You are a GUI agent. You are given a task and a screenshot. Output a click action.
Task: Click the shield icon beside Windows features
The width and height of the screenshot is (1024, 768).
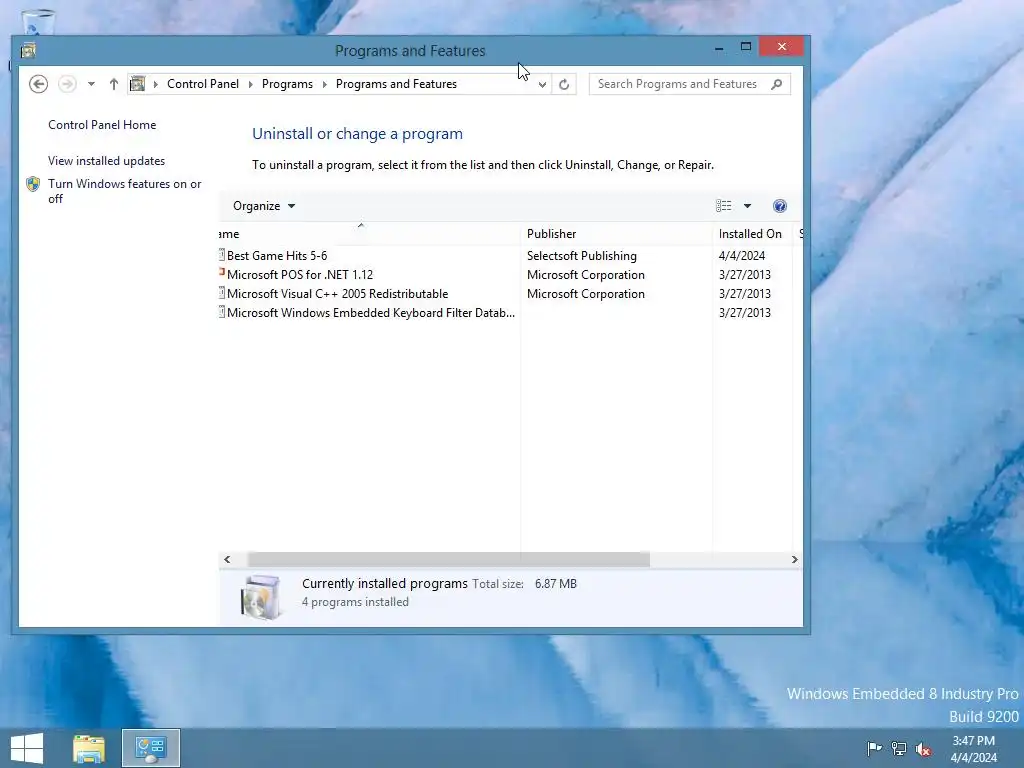[x=33, y=184]
